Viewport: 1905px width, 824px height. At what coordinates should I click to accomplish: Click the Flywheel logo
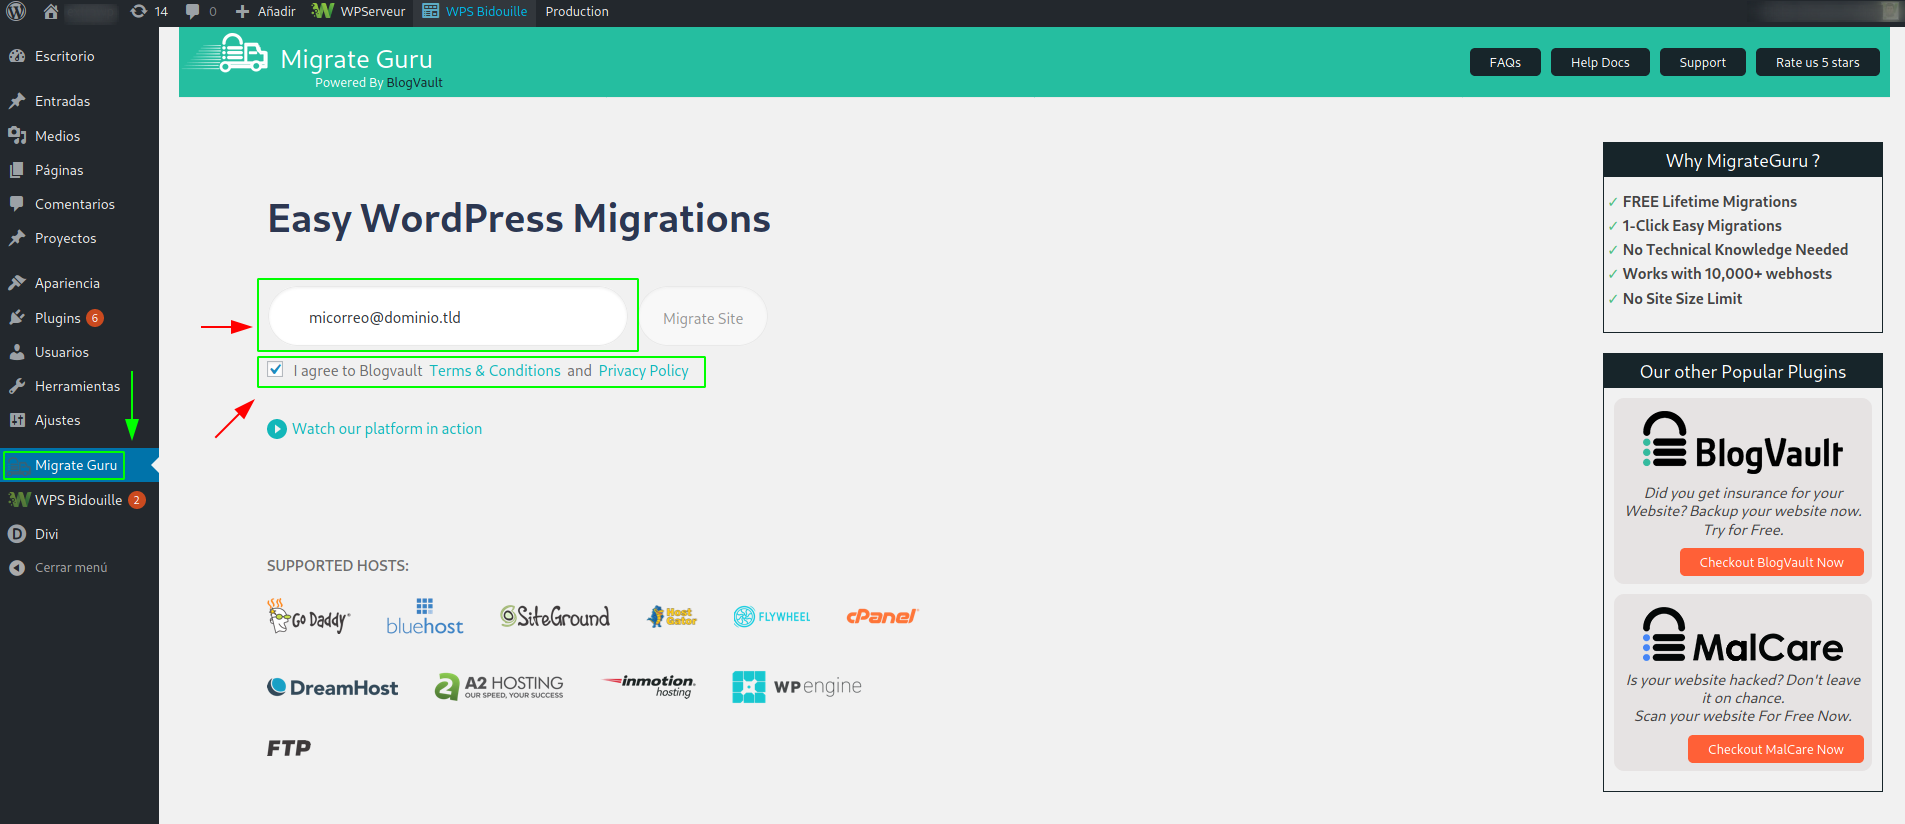click(x=772, y=616)
